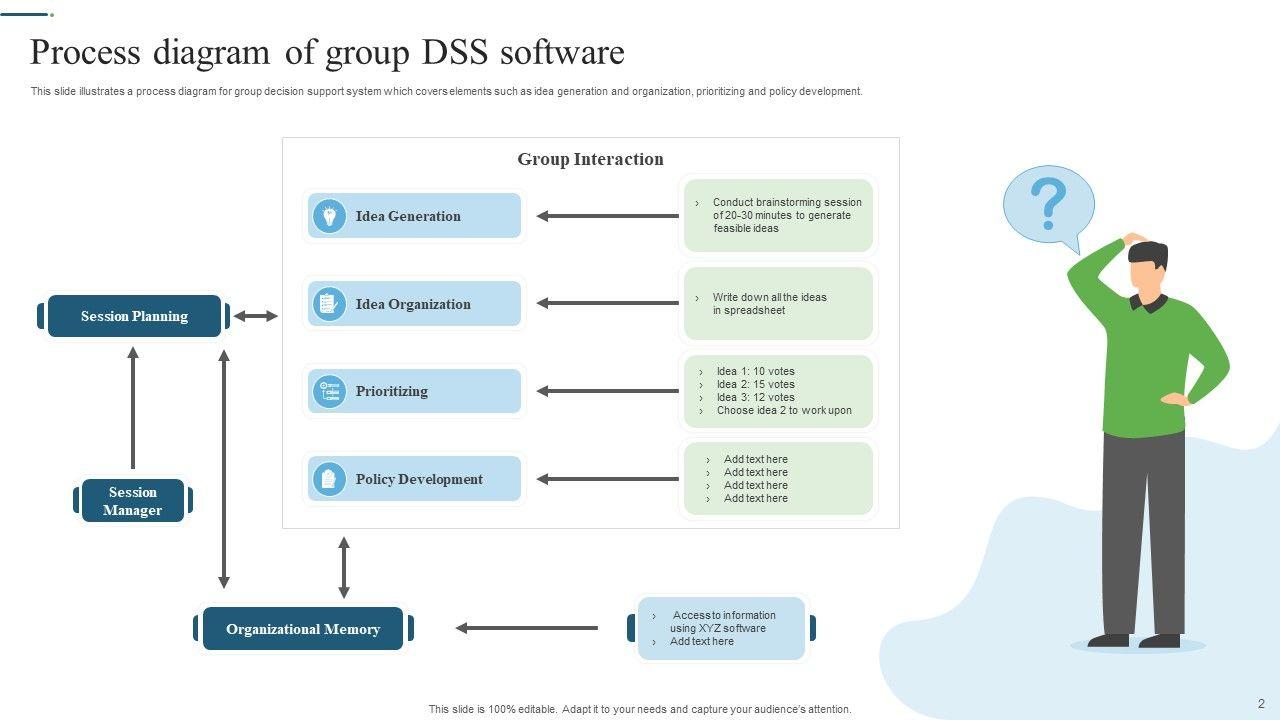Screen dimensions: 1280x720
Task: Click the idea votes list box
Action: point(778,391)
